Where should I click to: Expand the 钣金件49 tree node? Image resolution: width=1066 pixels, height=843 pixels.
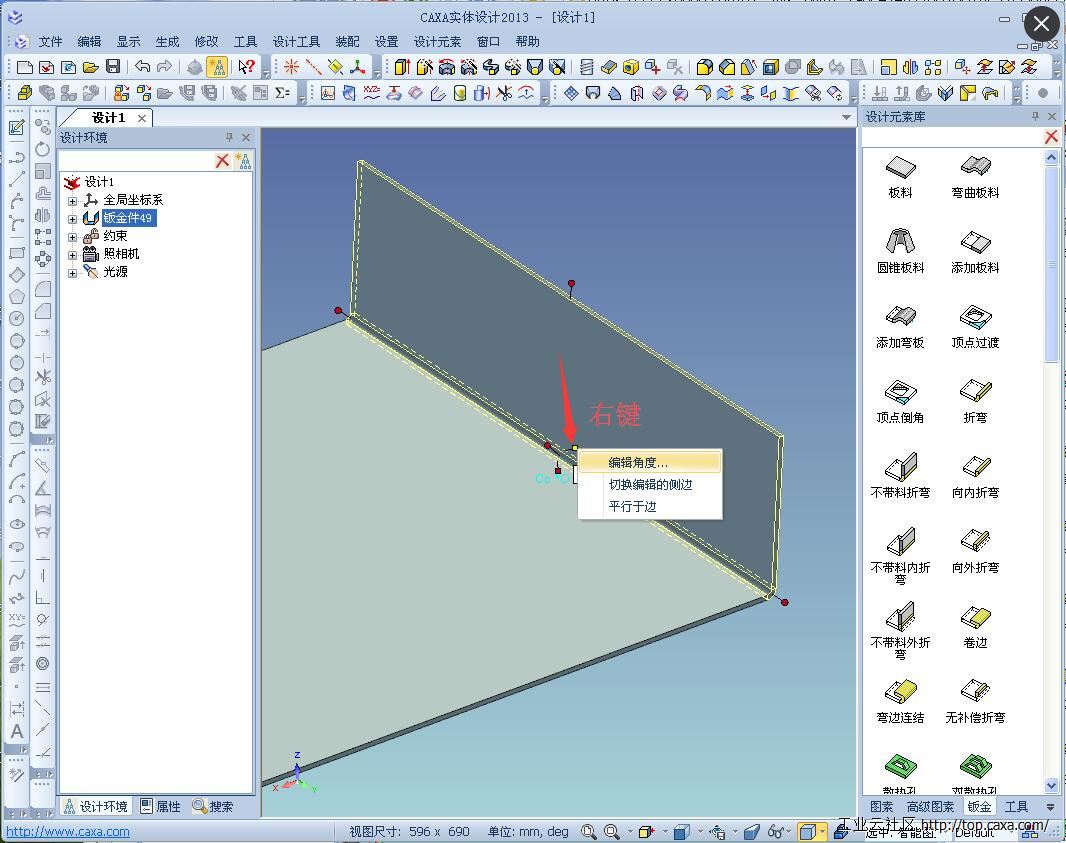click(72, 218)
